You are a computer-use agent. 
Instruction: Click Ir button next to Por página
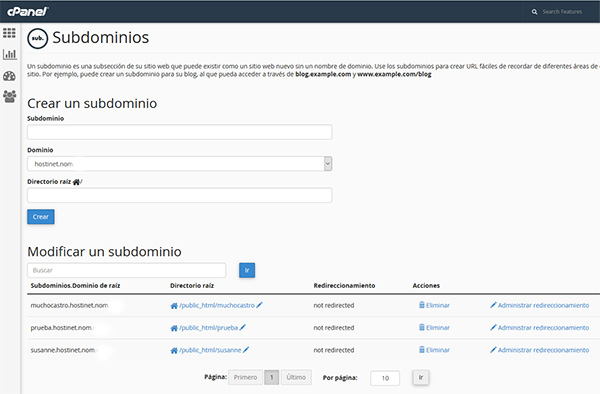pyautogui.click(x=421, y=378)
